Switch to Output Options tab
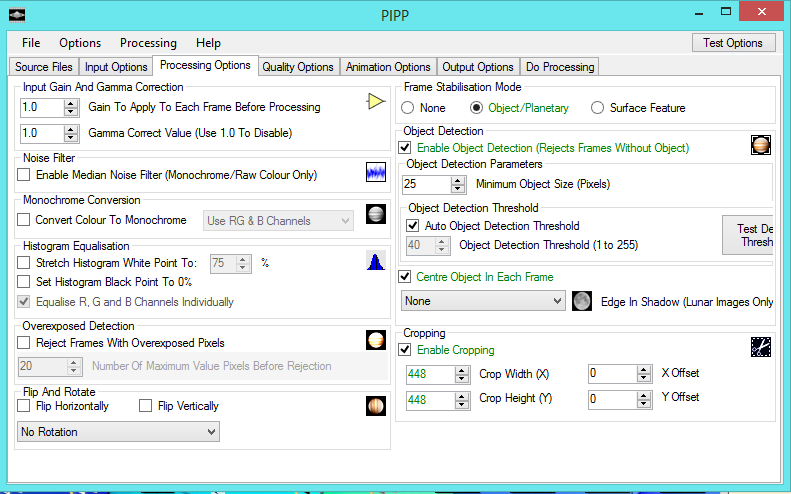The image size is (791, 494). tap(478, 67)
